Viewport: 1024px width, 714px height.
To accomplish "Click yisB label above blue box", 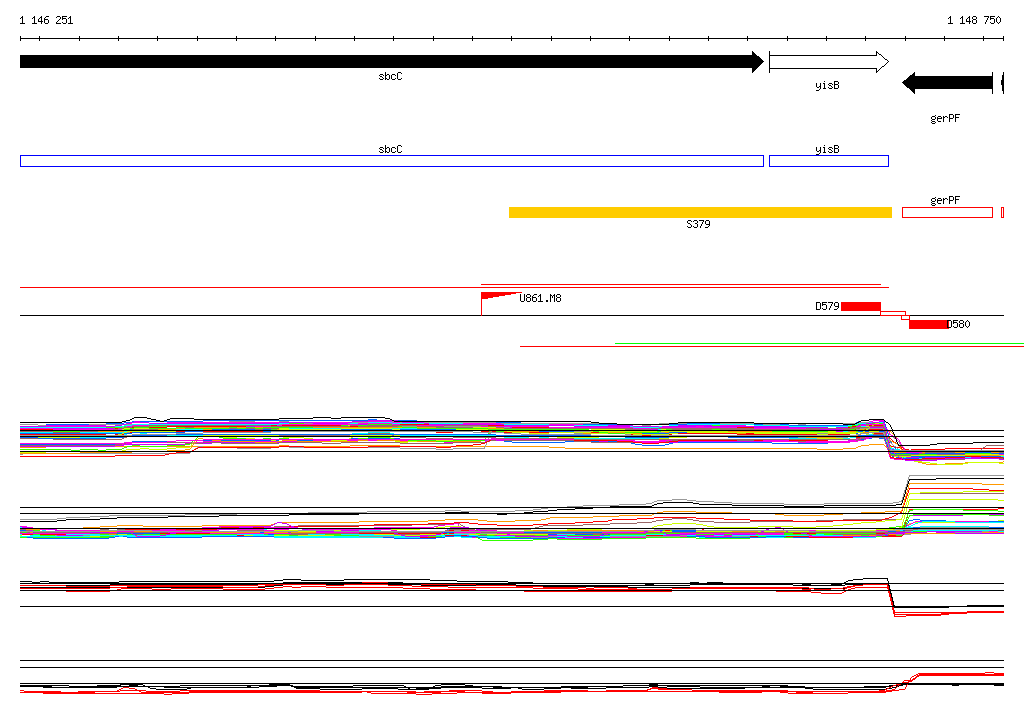I will [827, 149].
